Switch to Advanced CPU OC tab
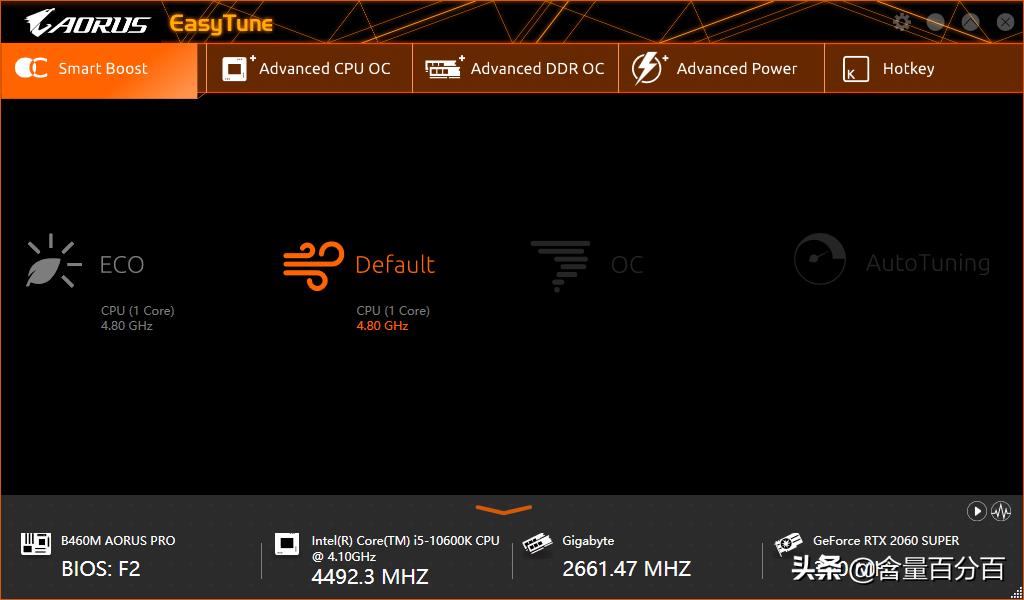The image size is (1024, 600). coord(309,69)
